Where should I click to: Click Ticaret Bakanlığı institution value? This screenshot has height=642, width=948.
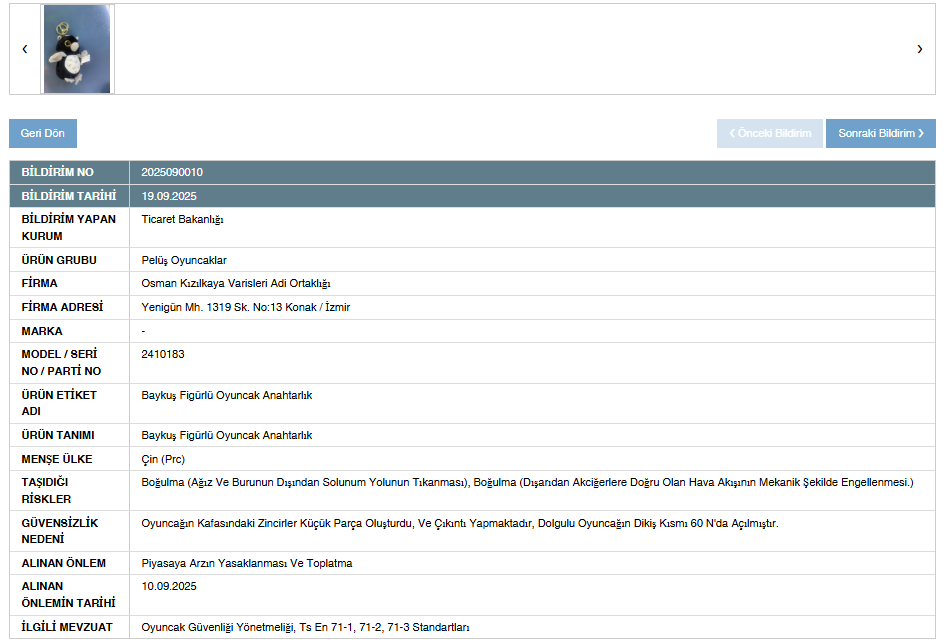pyautogui.click(x=182, y=220)
